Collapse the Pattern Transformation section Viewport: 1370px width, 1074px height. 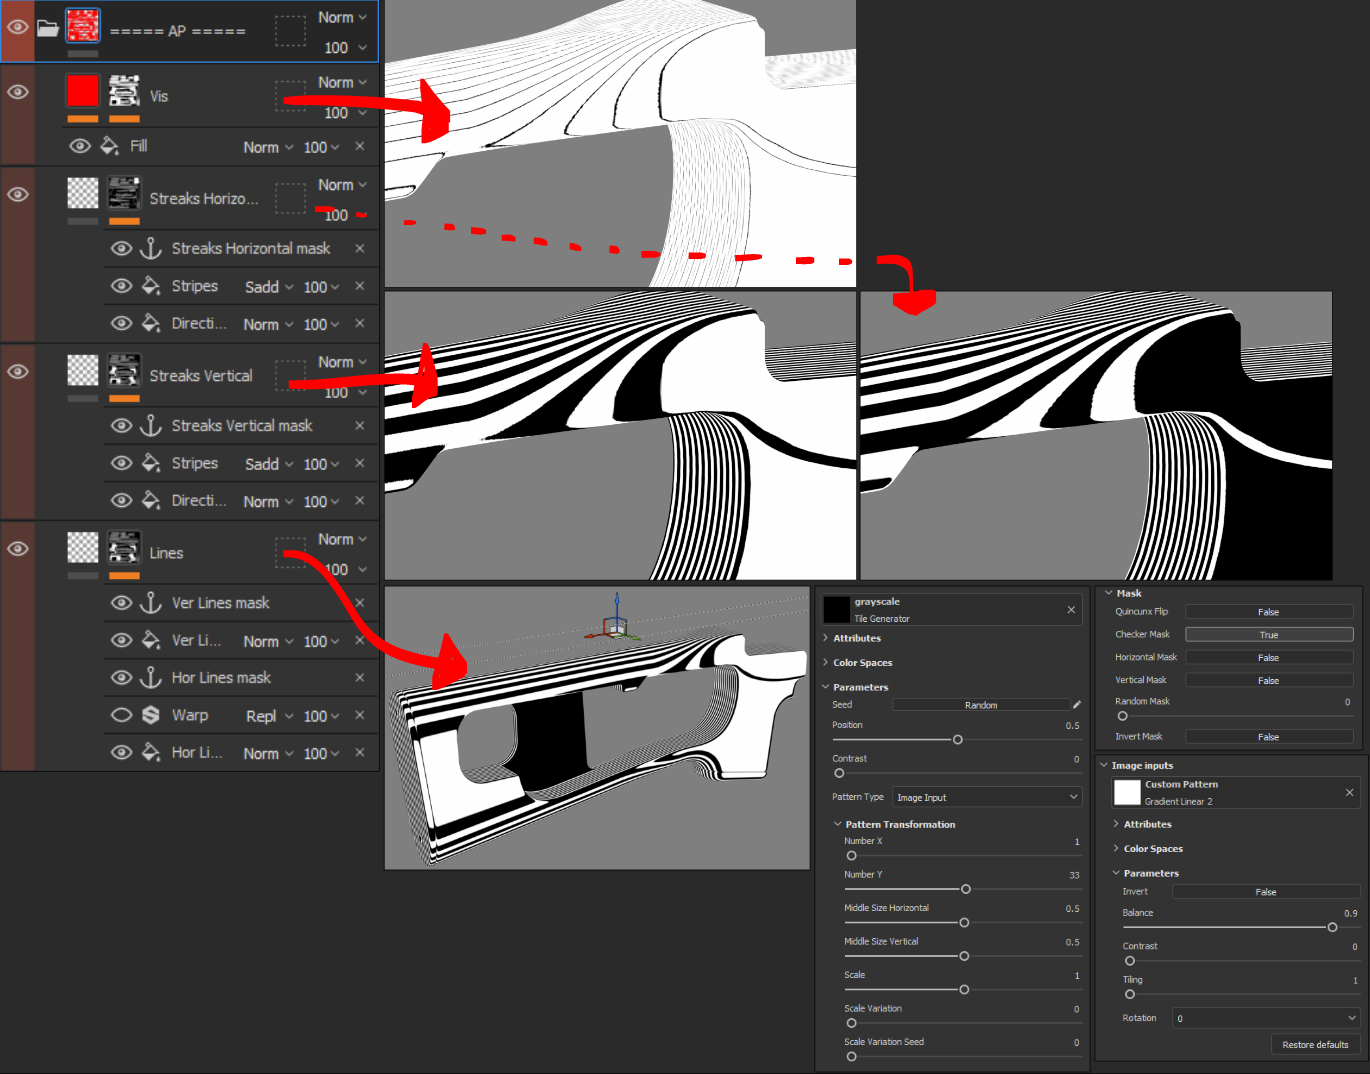click(x=838, y=824)
